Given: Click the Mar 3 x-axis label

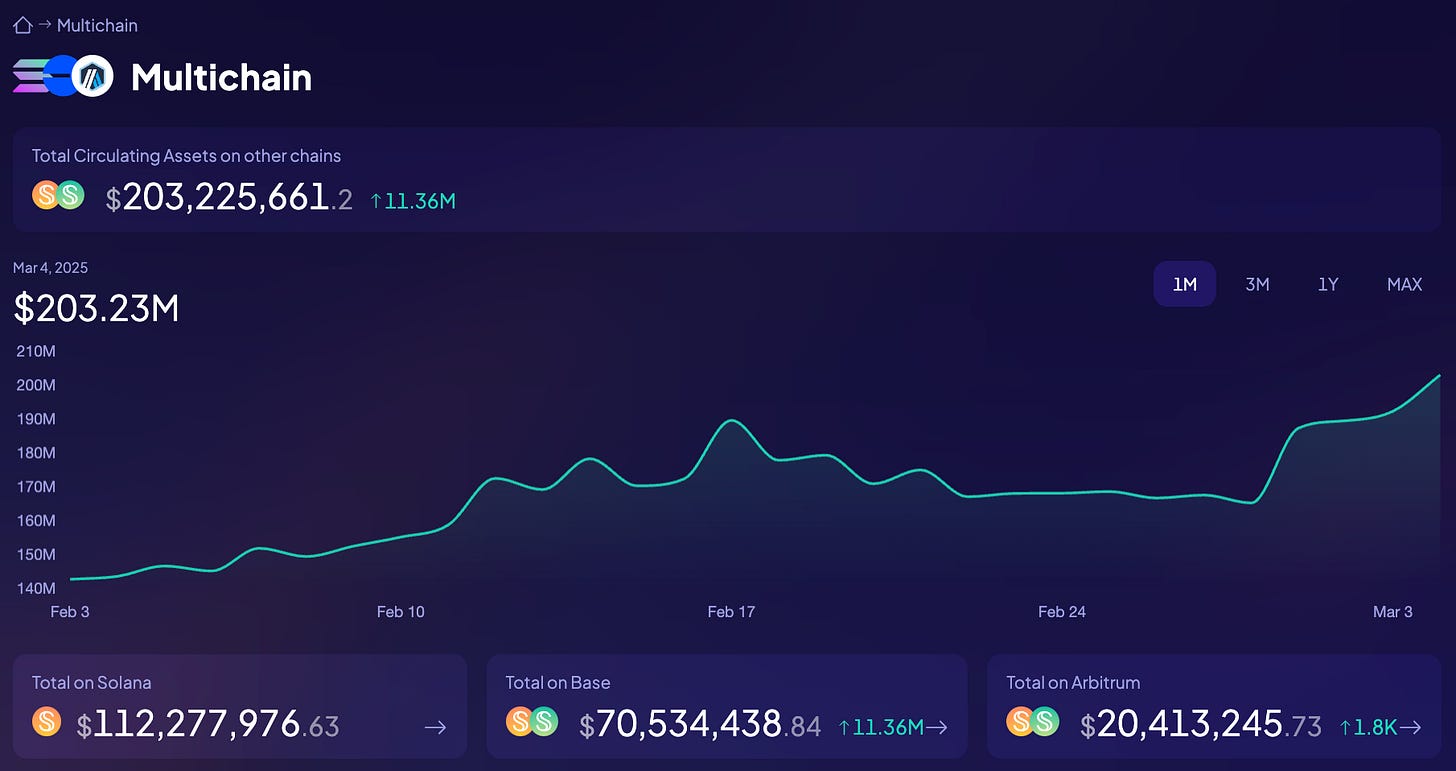Looking at the screenshot, I should [1393, 612].
